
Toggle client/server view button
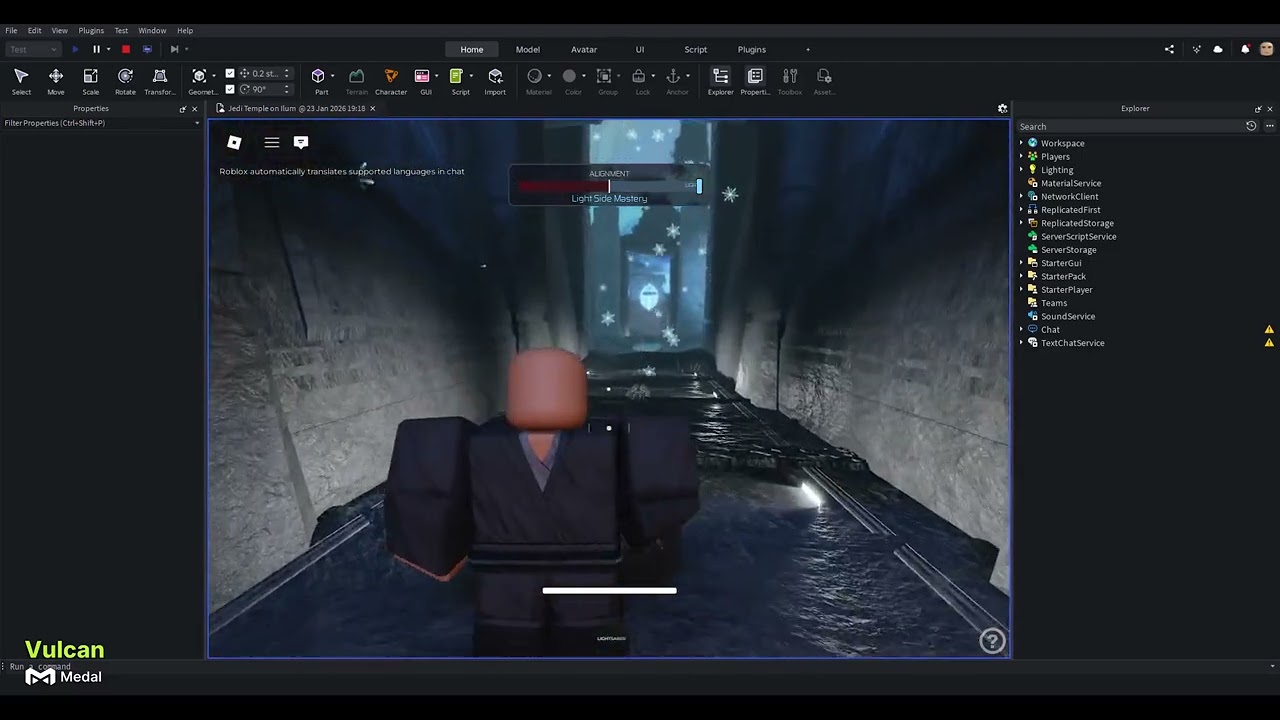pyautogui.click(x=147, y=49)
